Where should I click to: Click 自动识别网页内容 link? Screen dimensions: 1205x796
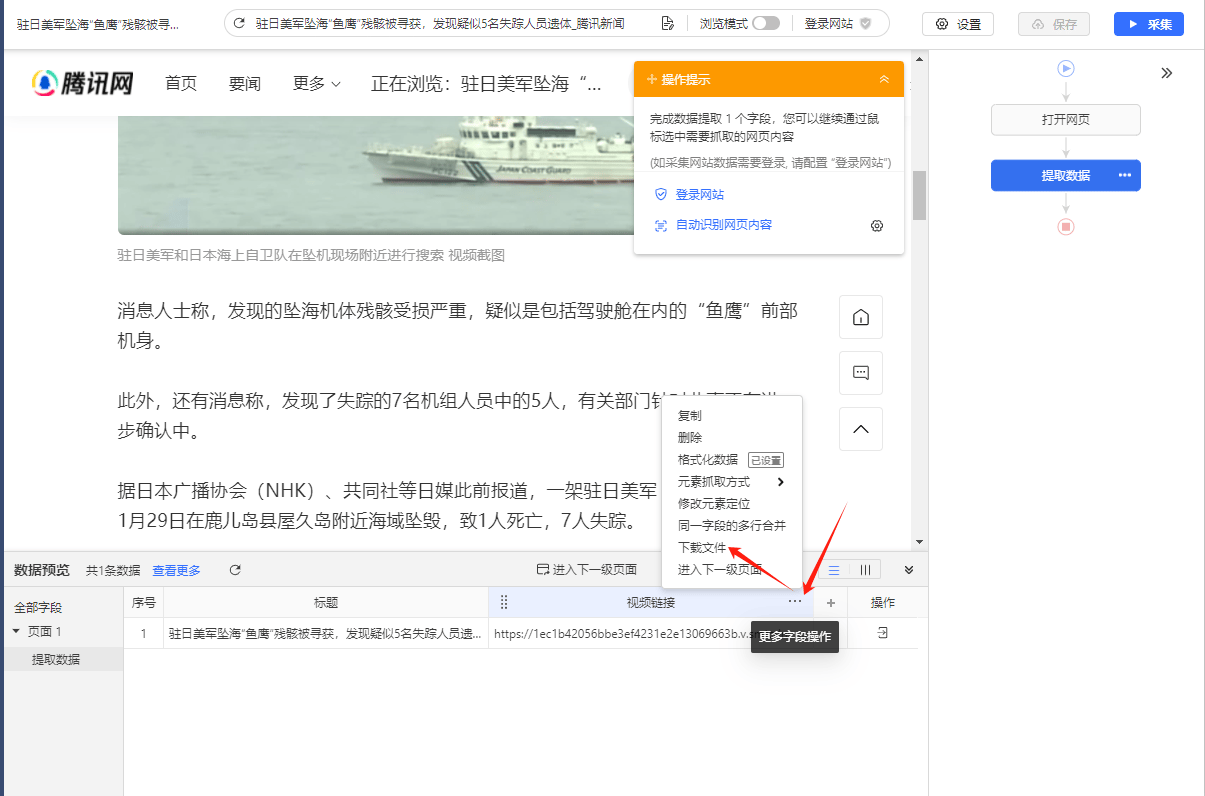click(724, 225)
